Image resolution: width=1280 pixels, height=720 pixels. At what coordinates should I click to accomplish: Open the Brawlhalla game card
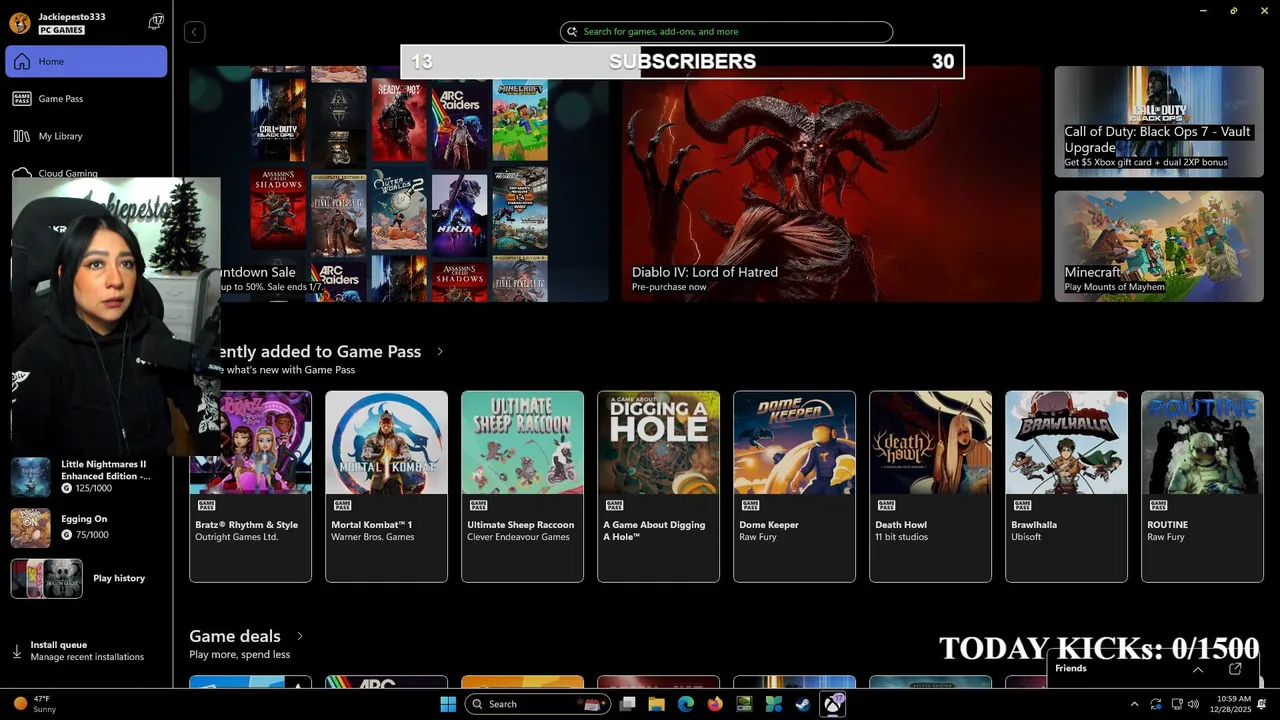pyautogui.click(x=1066, y=486)
